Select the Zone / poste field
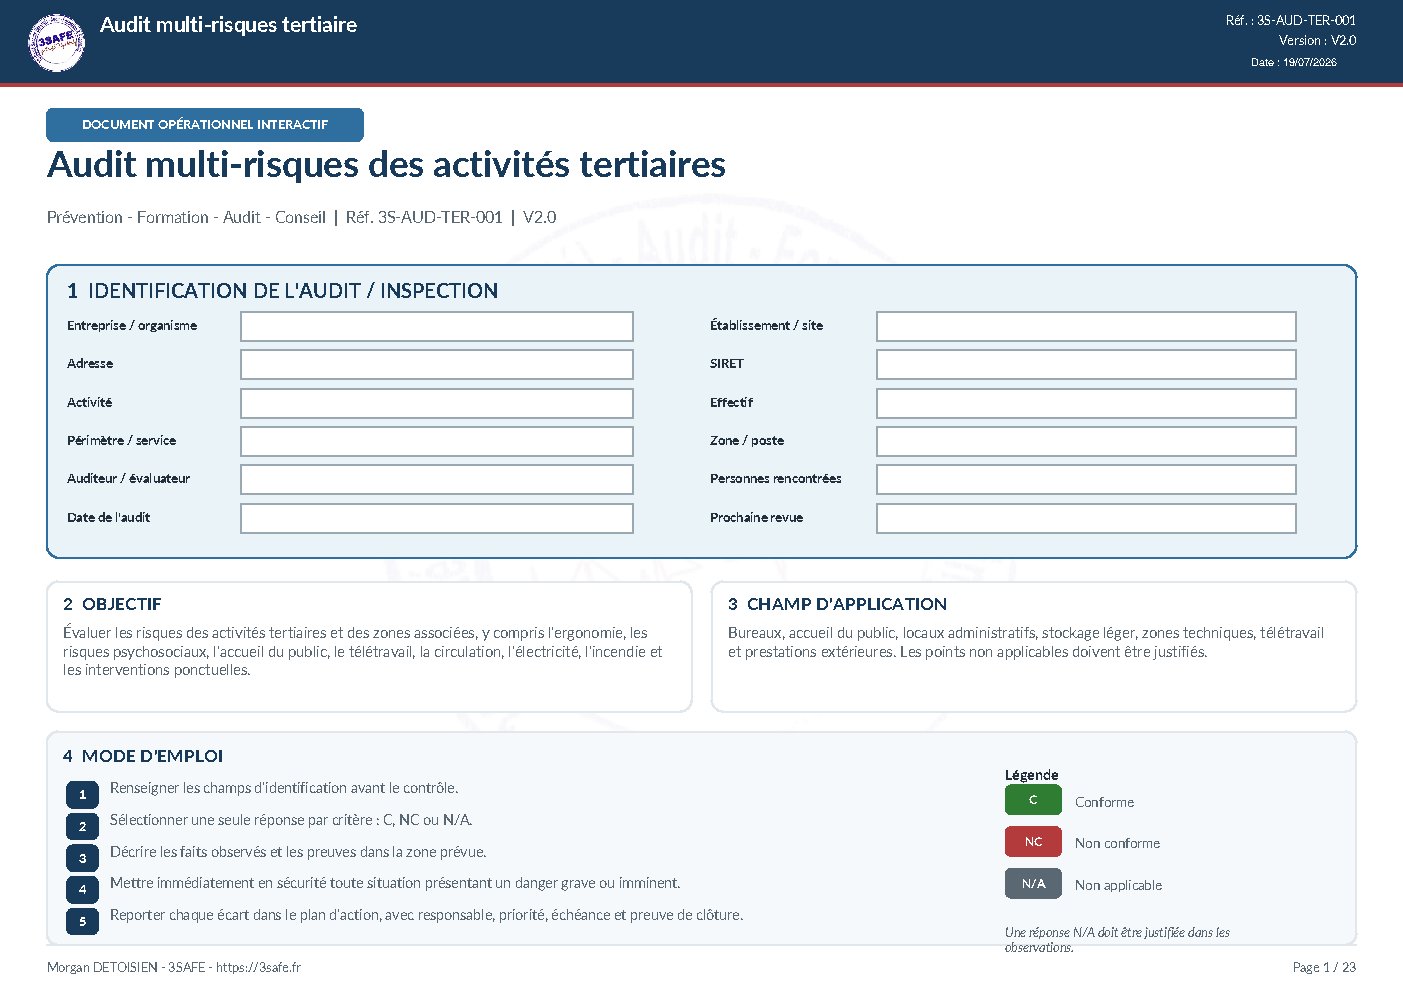Viewport: 1403px width, 992px height. (1086, 441)
